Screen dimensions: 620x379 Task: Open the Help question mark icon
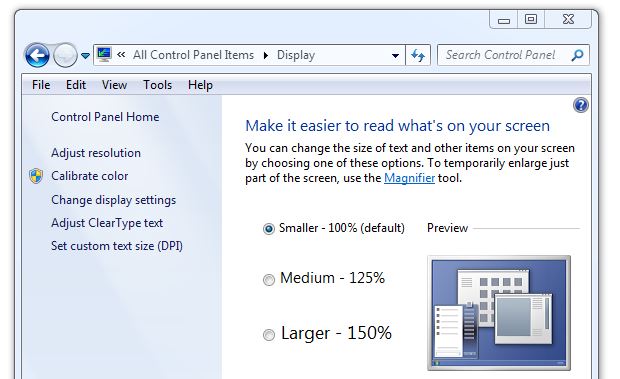click(580, 105)
